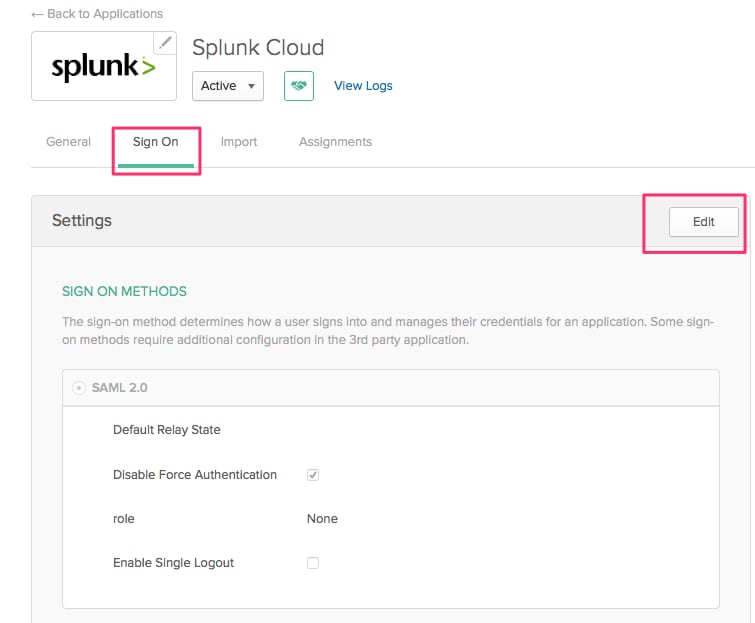Click the Settings section header
Image resolution: width=755 pixels, height=623 pixels.
(82, 221)
